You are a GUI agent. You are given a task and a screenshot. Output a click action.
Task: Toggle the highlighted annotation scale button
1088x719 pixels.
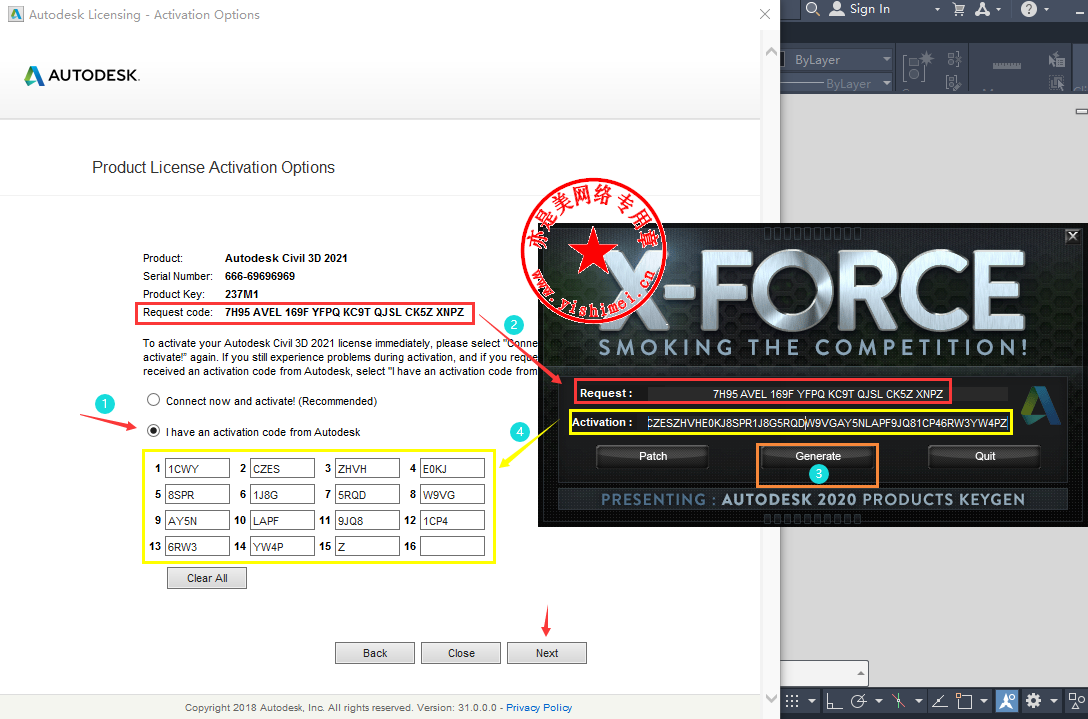[1007, 701]
